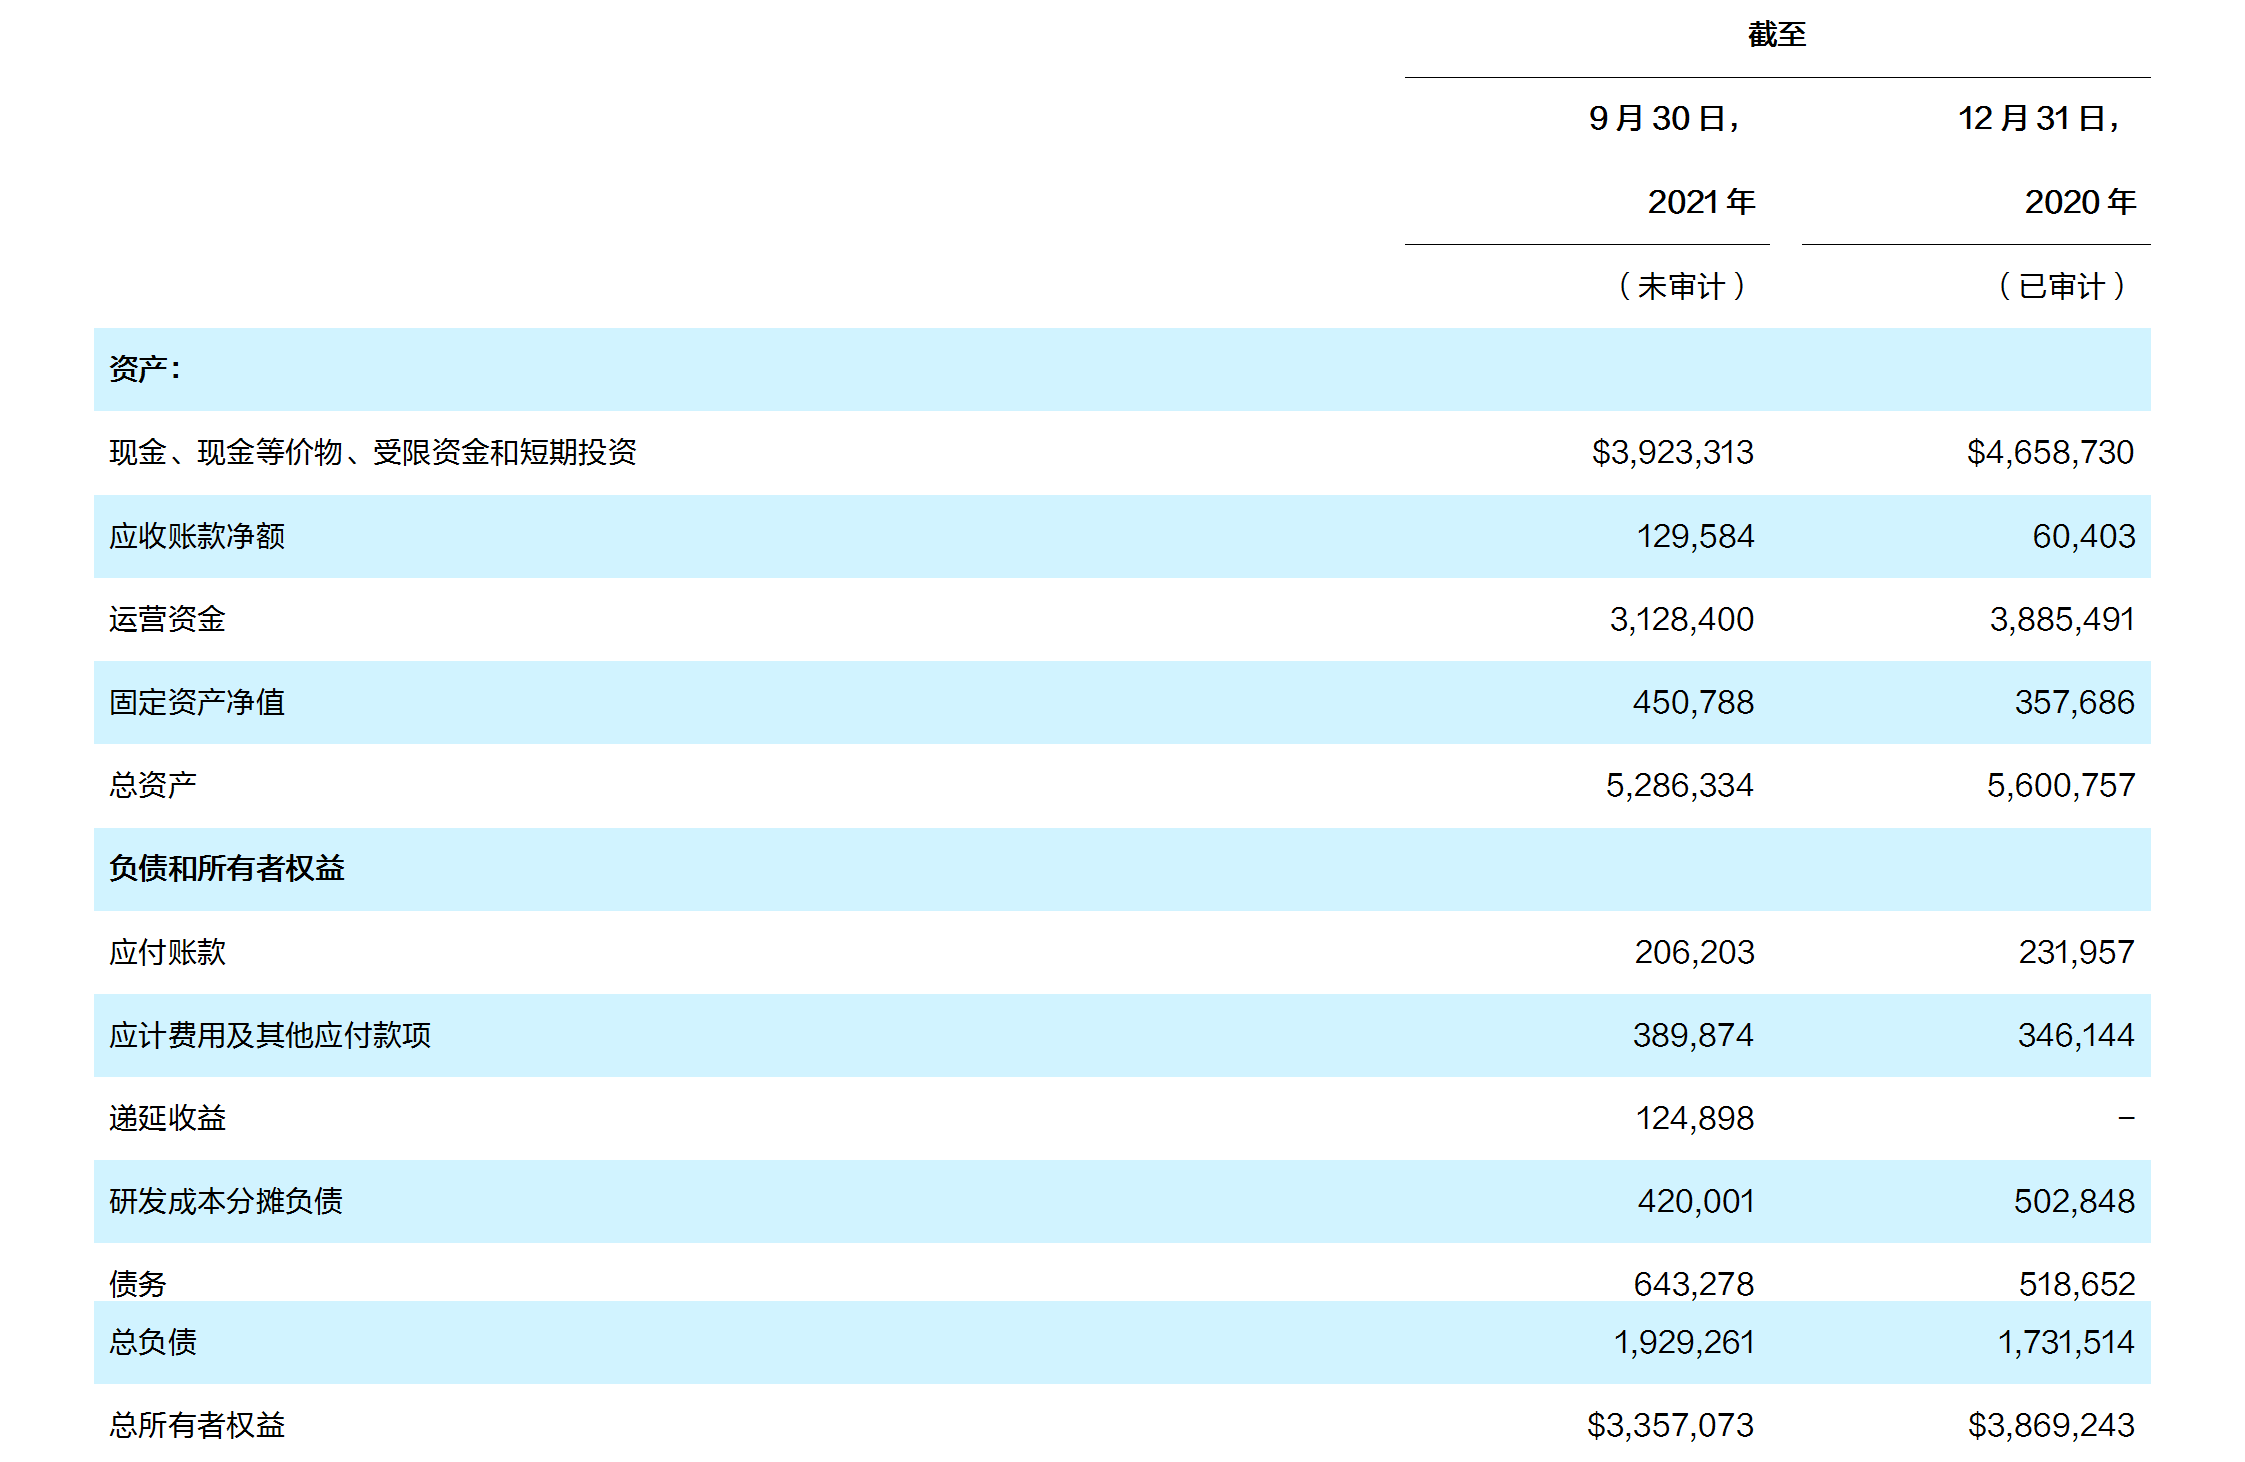Click the 总所有者权益 row label
The width and height of the screenshot is (2245, 1462).
coord(197,1425)
